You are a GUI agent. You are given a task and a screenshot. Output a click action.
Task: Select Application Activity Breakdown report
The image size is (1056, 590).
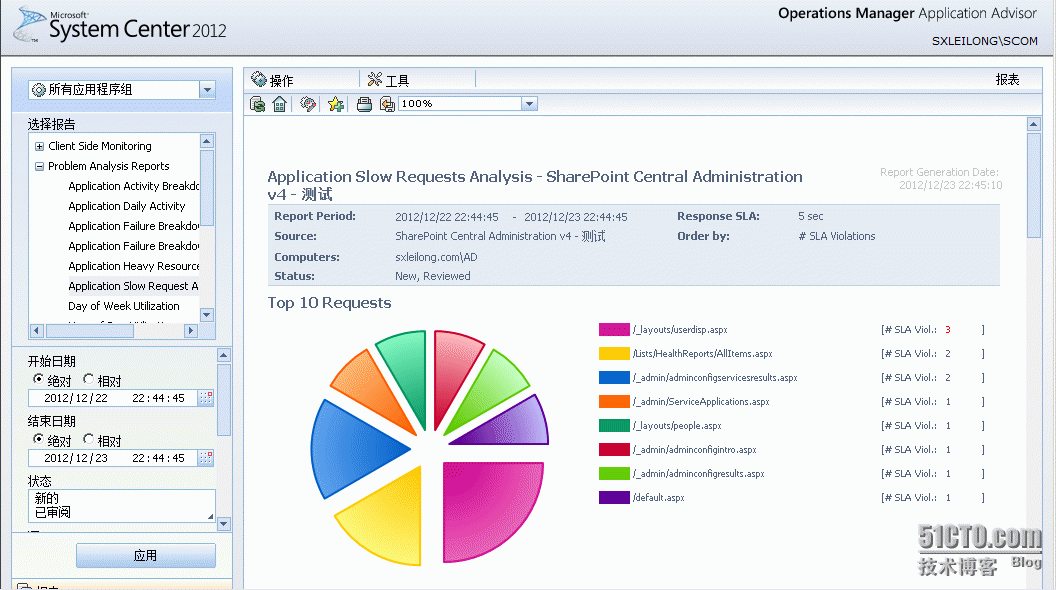click(133, 186)
